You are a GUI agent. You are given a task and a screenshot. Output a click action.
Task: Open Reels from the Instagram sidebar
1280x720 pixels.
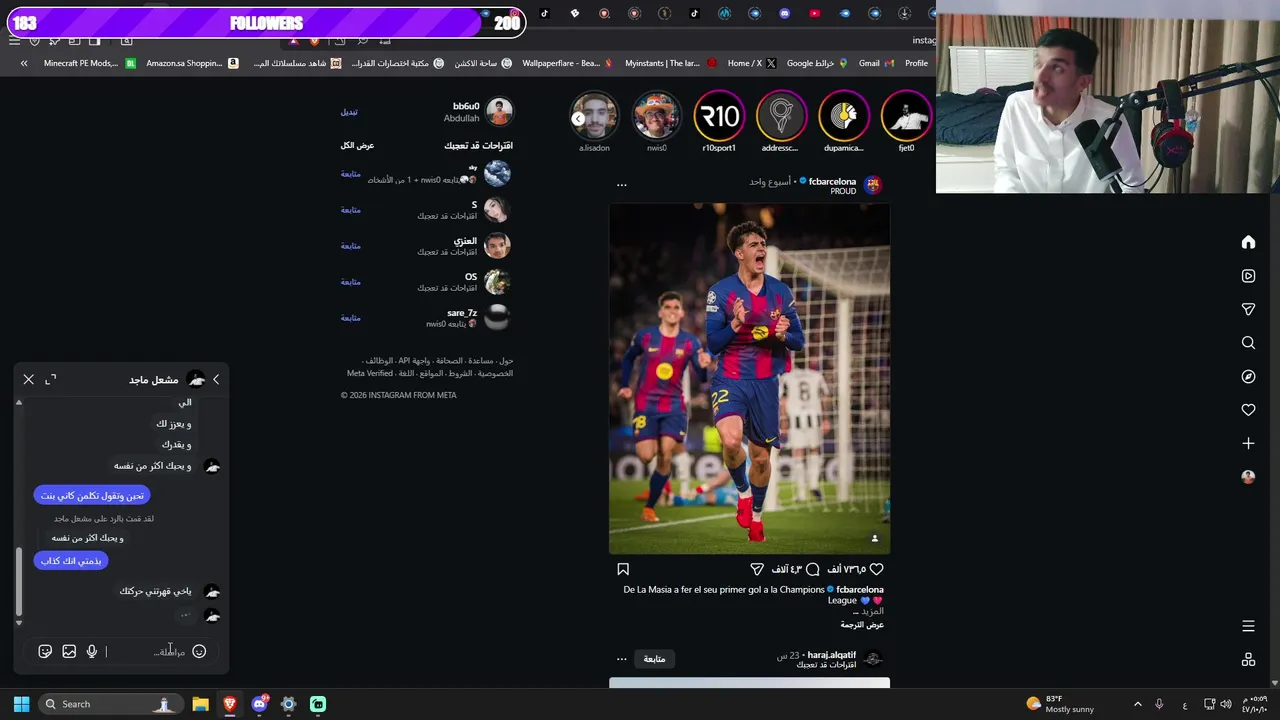tap(1248, 276)
